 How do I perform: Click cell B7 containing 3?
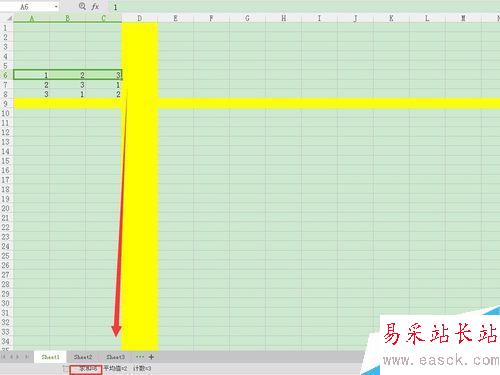(x=68, y=85)
